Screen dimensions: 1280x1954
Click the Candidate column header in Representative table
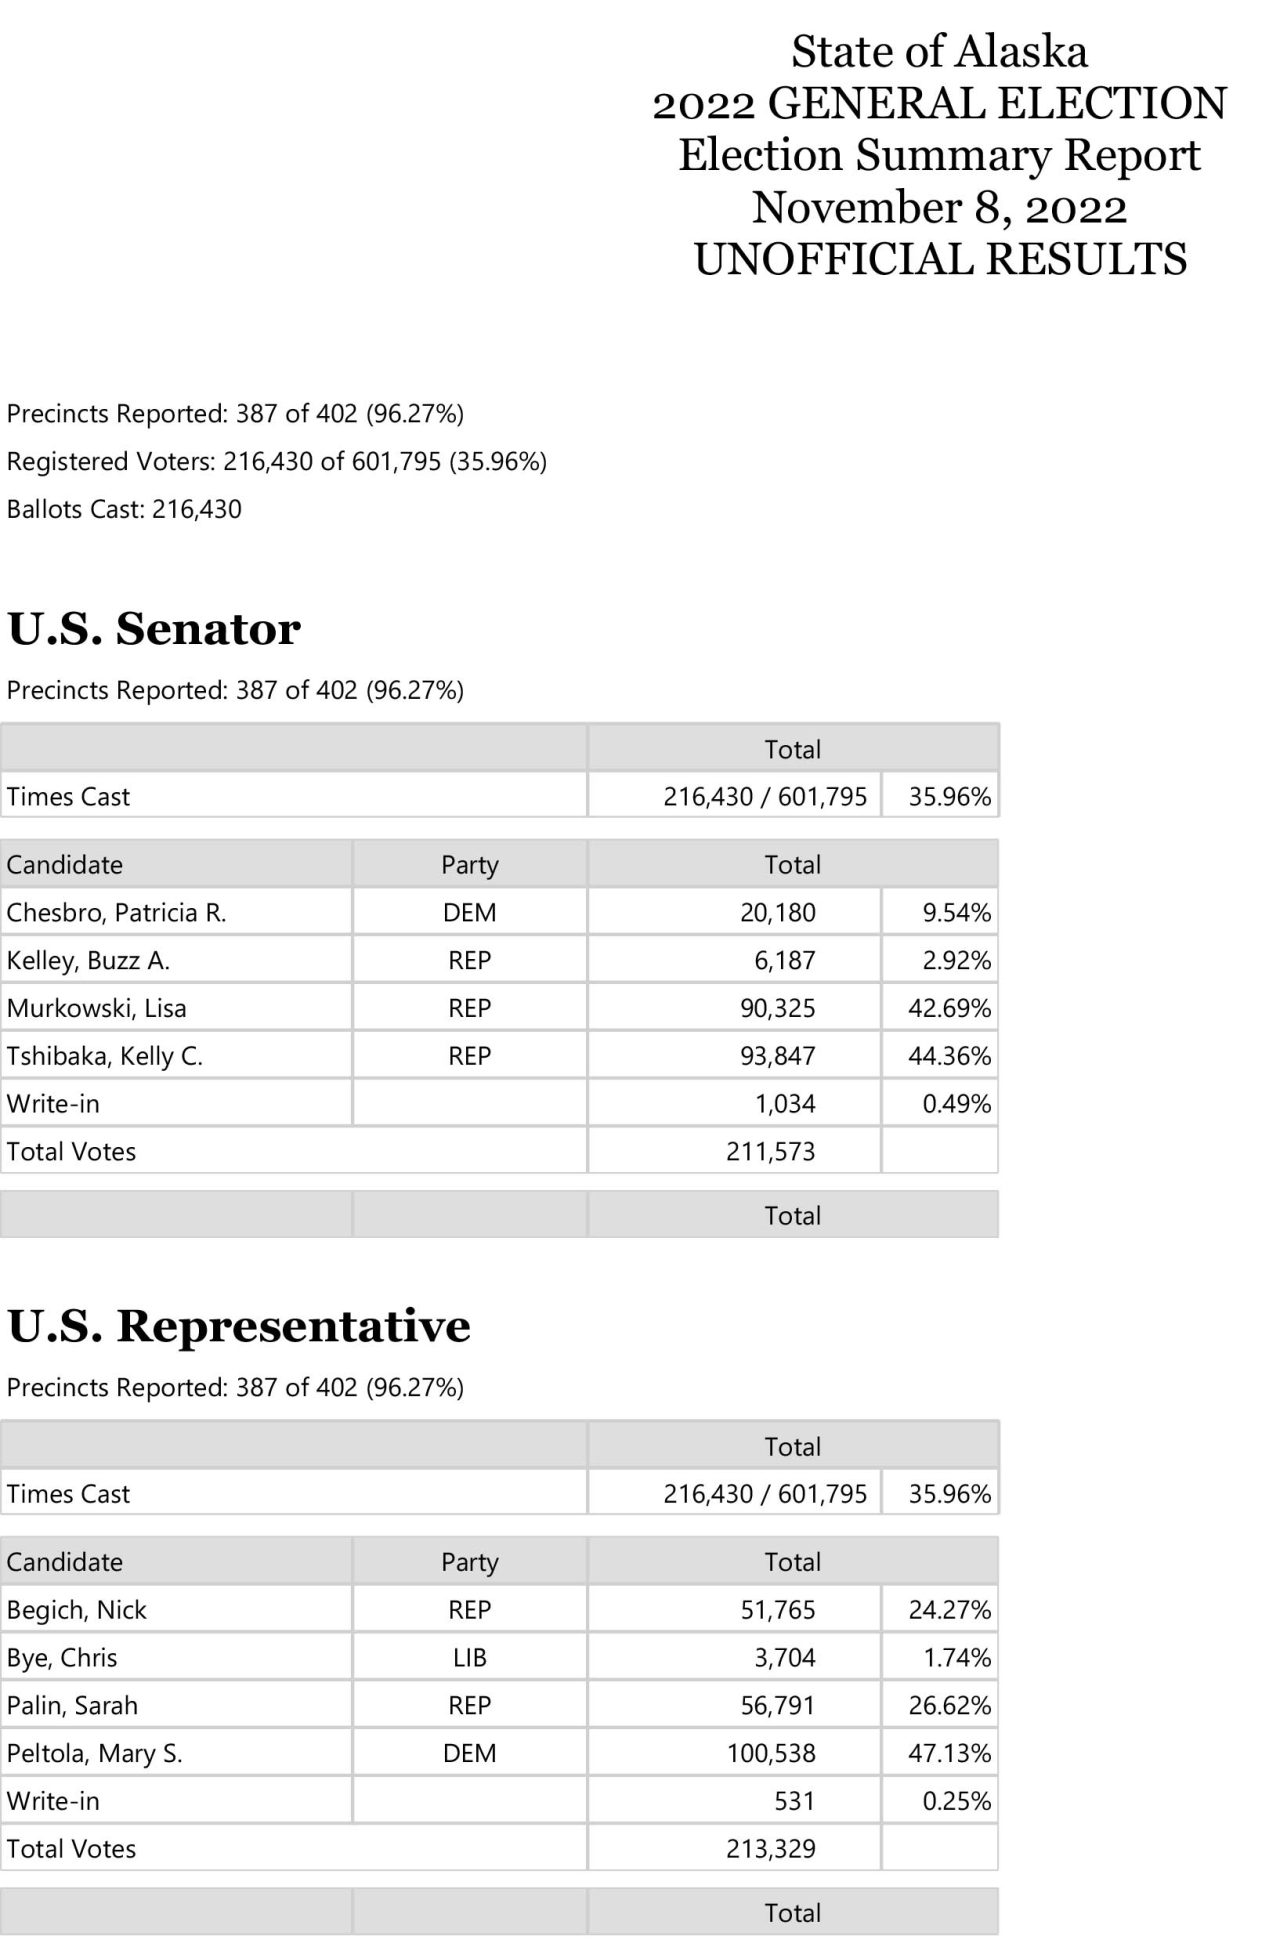[65, 1562]
